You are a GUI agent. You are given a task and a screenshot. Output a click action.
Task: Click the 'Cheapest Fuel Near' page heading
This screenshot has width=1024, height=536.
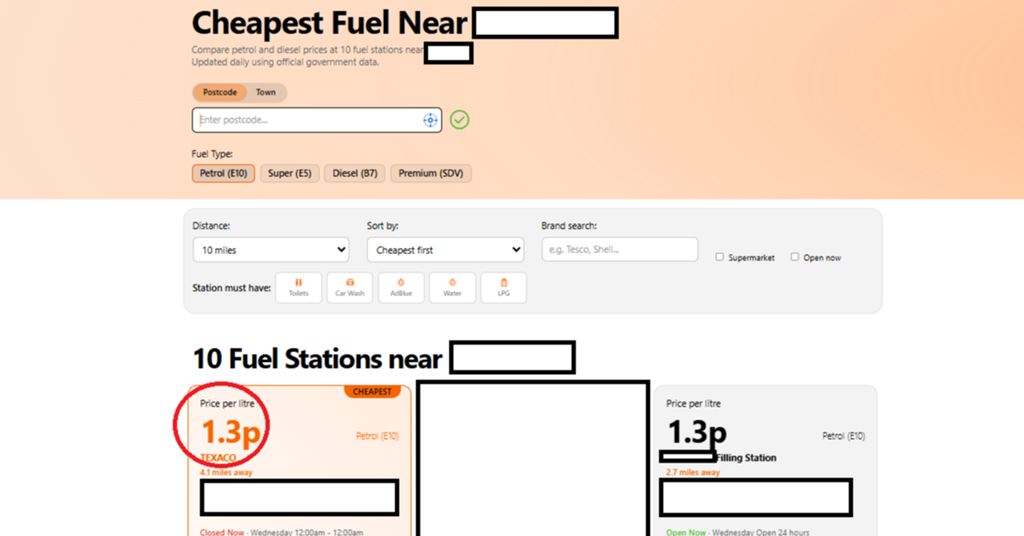(x=329, y=24)
